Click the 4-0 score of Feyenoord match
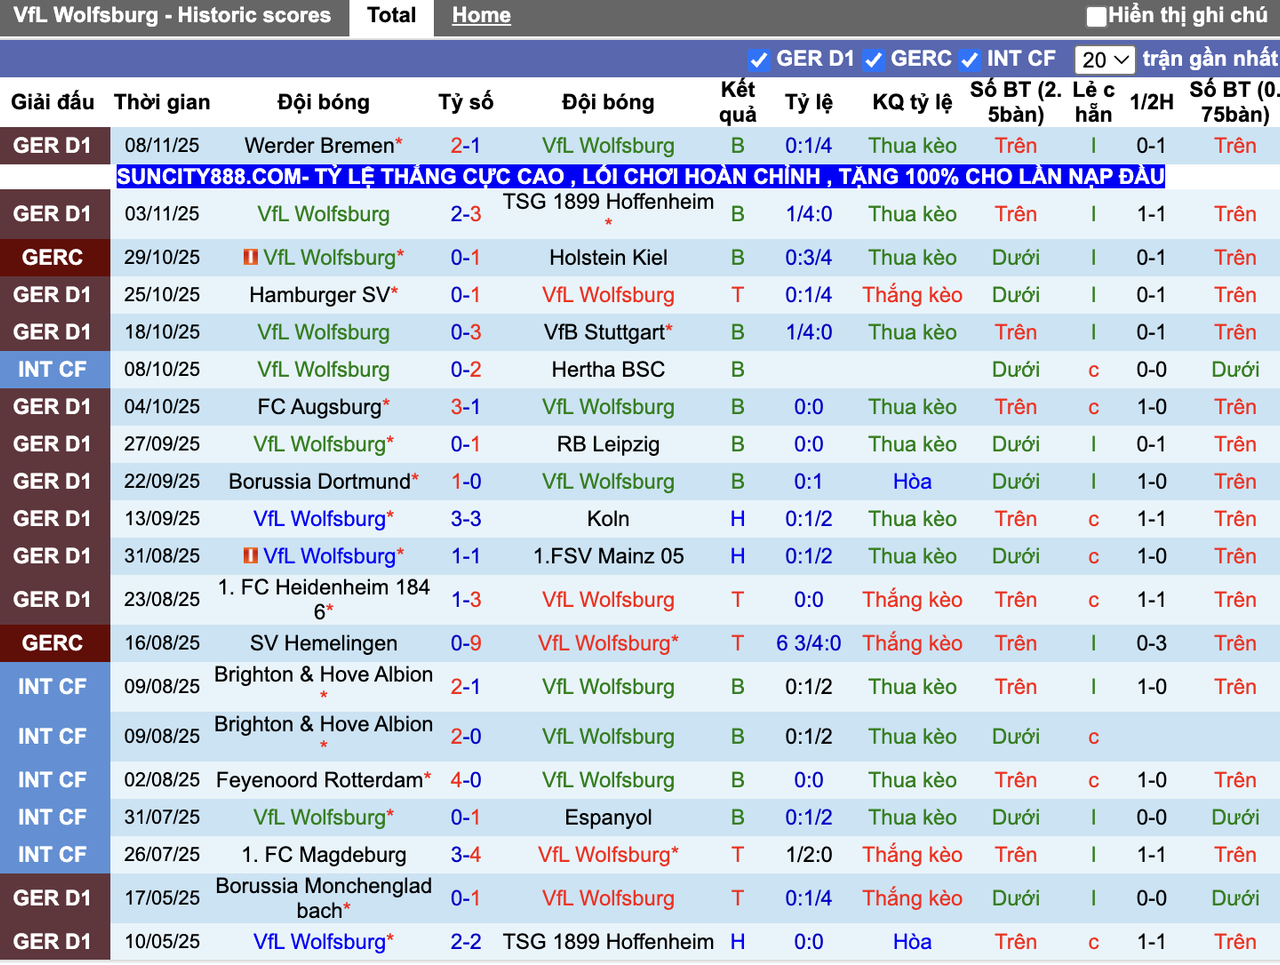Screen dimensions: 1280x965 (465, 780)
